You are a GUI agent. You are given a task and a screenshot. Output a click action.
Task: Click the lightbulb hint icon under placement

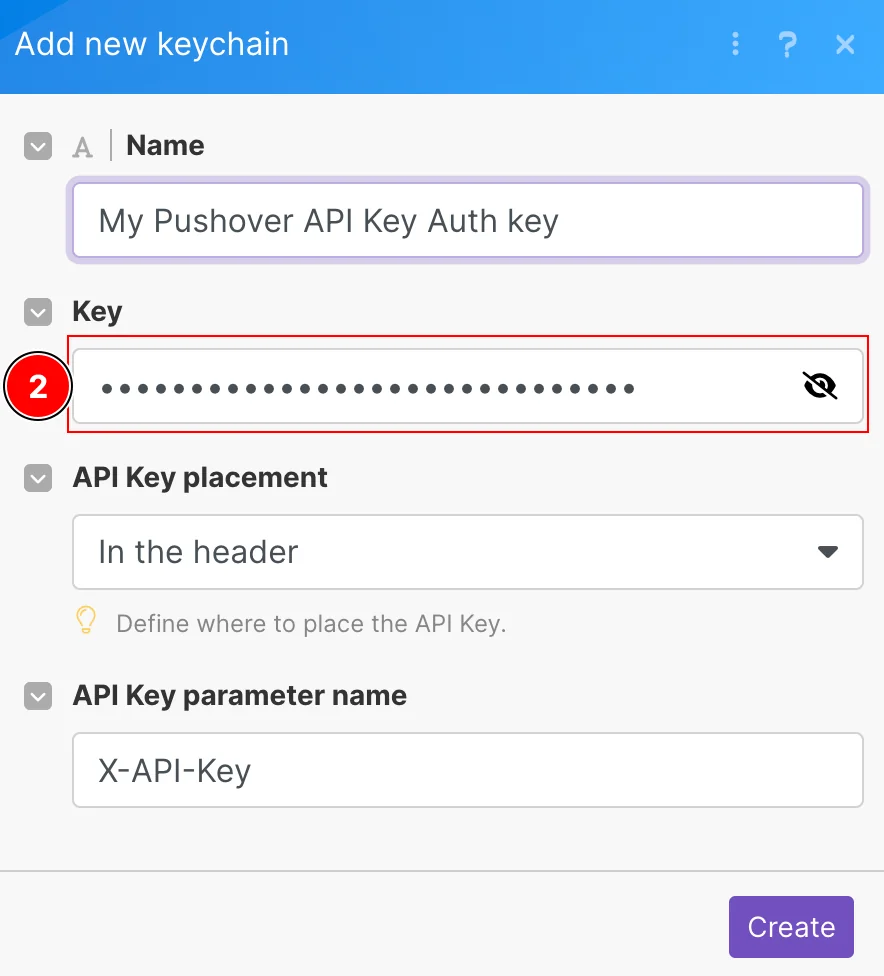tap(86, 621)
